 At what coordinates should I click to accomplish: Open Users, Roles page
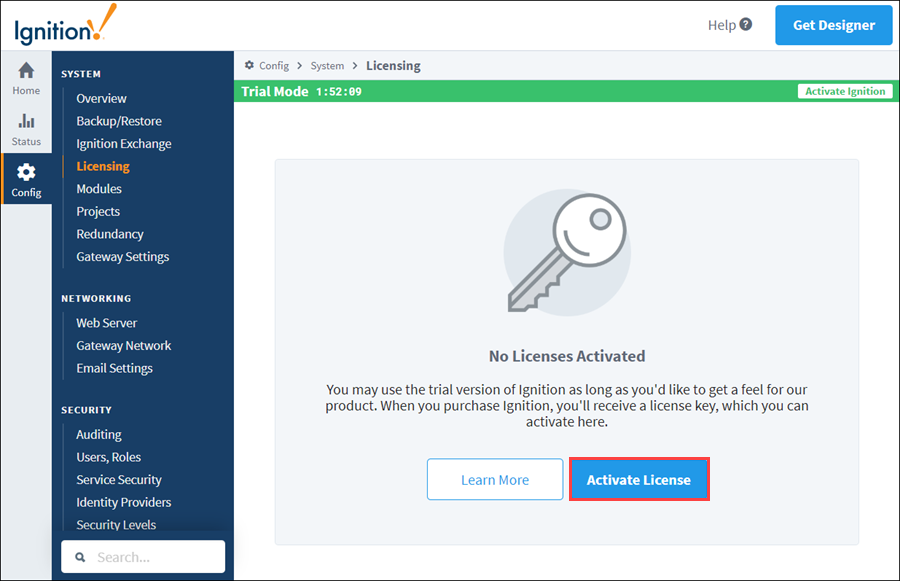click(x=108, y=457)
